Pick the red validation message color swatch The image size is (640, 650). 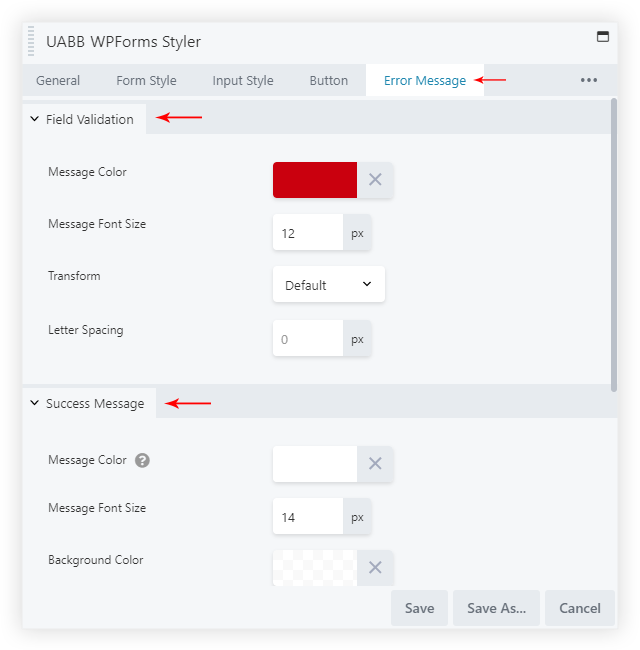pyautogui.click(x=315, y=180)
